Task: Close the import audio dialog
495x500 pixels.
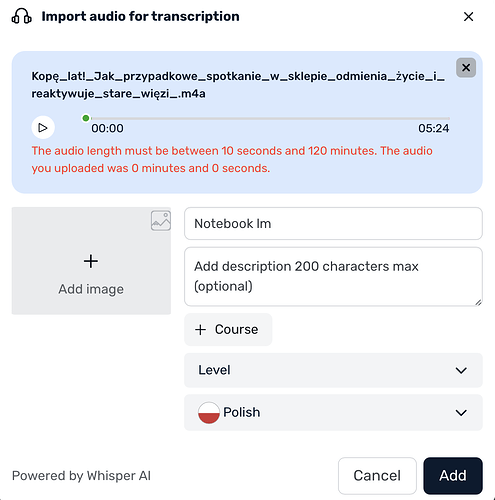Action: [468, 16]
